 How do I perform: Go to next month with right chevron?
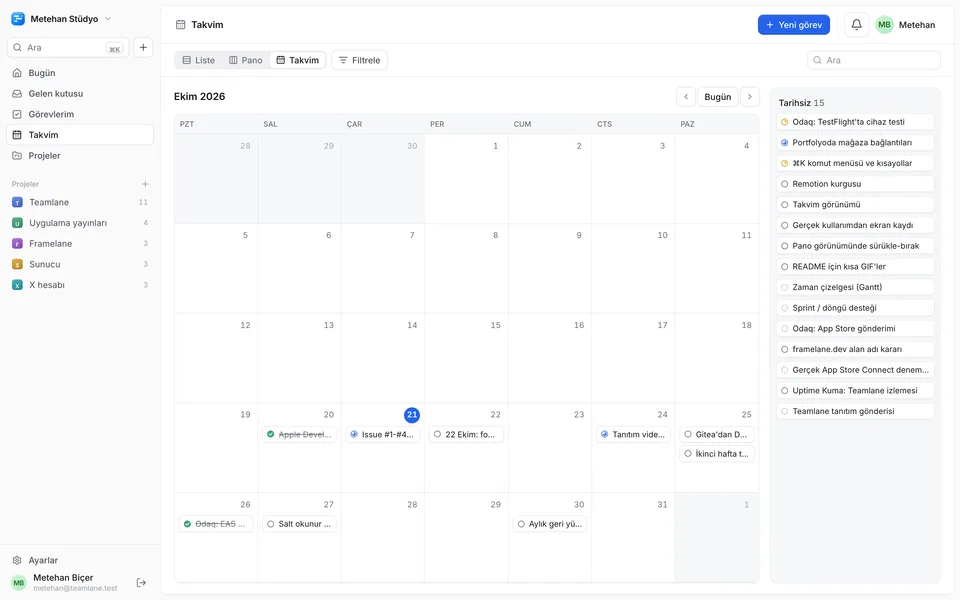(x=750, y=97)
